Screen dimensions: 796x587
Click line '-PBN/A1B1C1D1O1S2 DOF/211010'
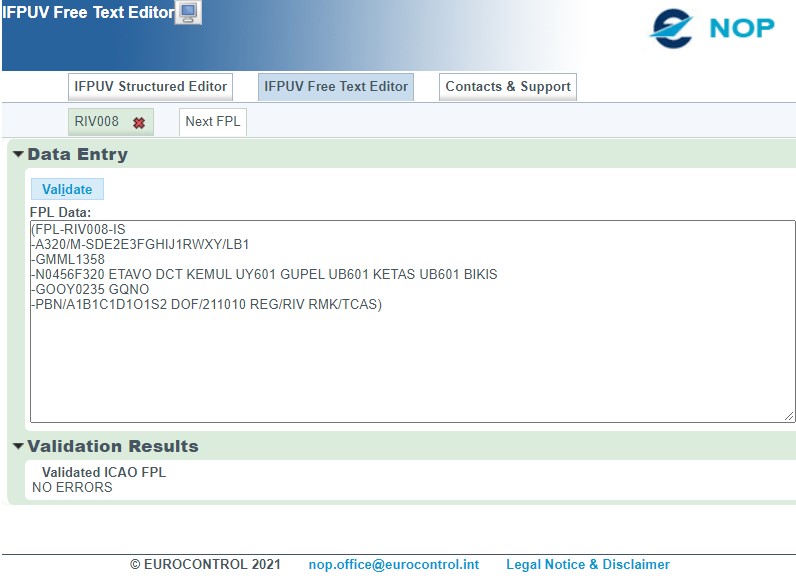pos(207,305)
